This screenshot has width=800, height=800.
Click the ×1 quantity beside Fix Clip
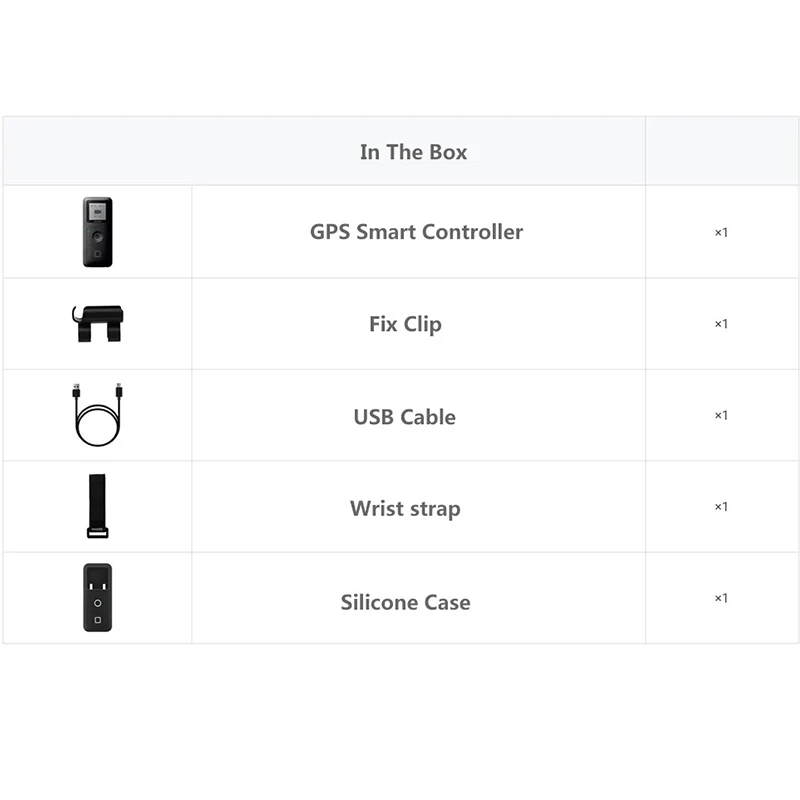tap(721, 324)
